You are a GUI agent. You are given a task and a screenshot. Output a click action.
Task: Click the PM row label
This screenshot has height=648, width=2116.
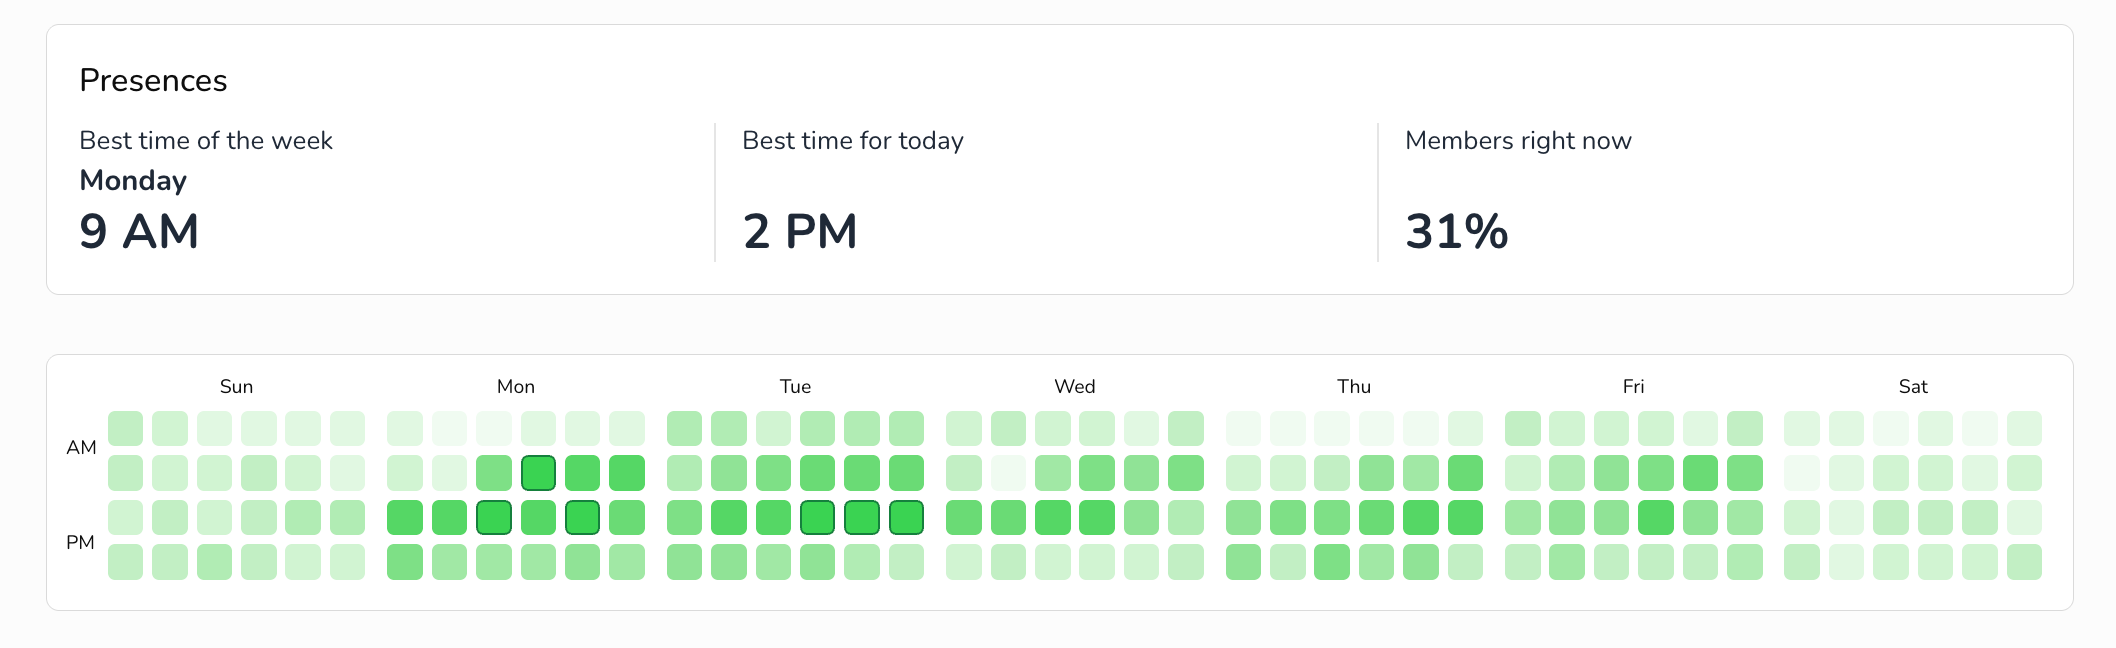[80, 542]
